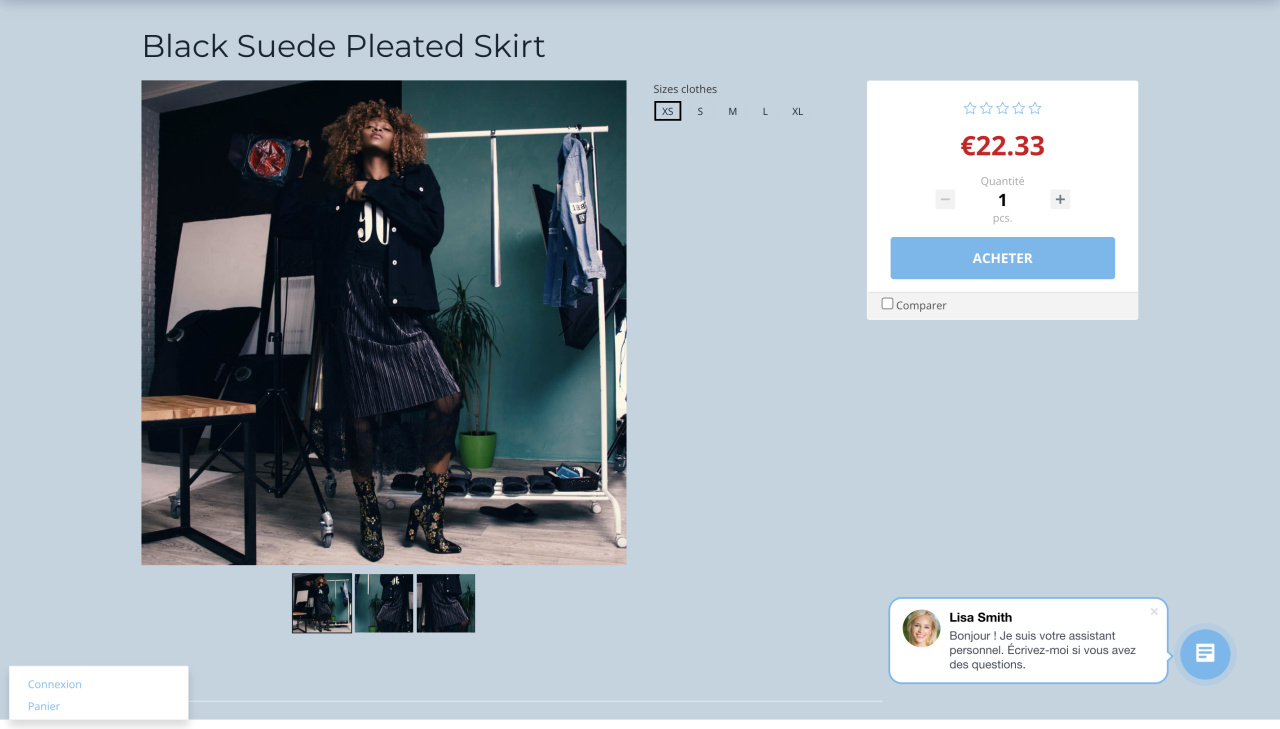Click the fourth rating star
The height and width of the screenshot is (729, 1280).
coord(1018,108)
